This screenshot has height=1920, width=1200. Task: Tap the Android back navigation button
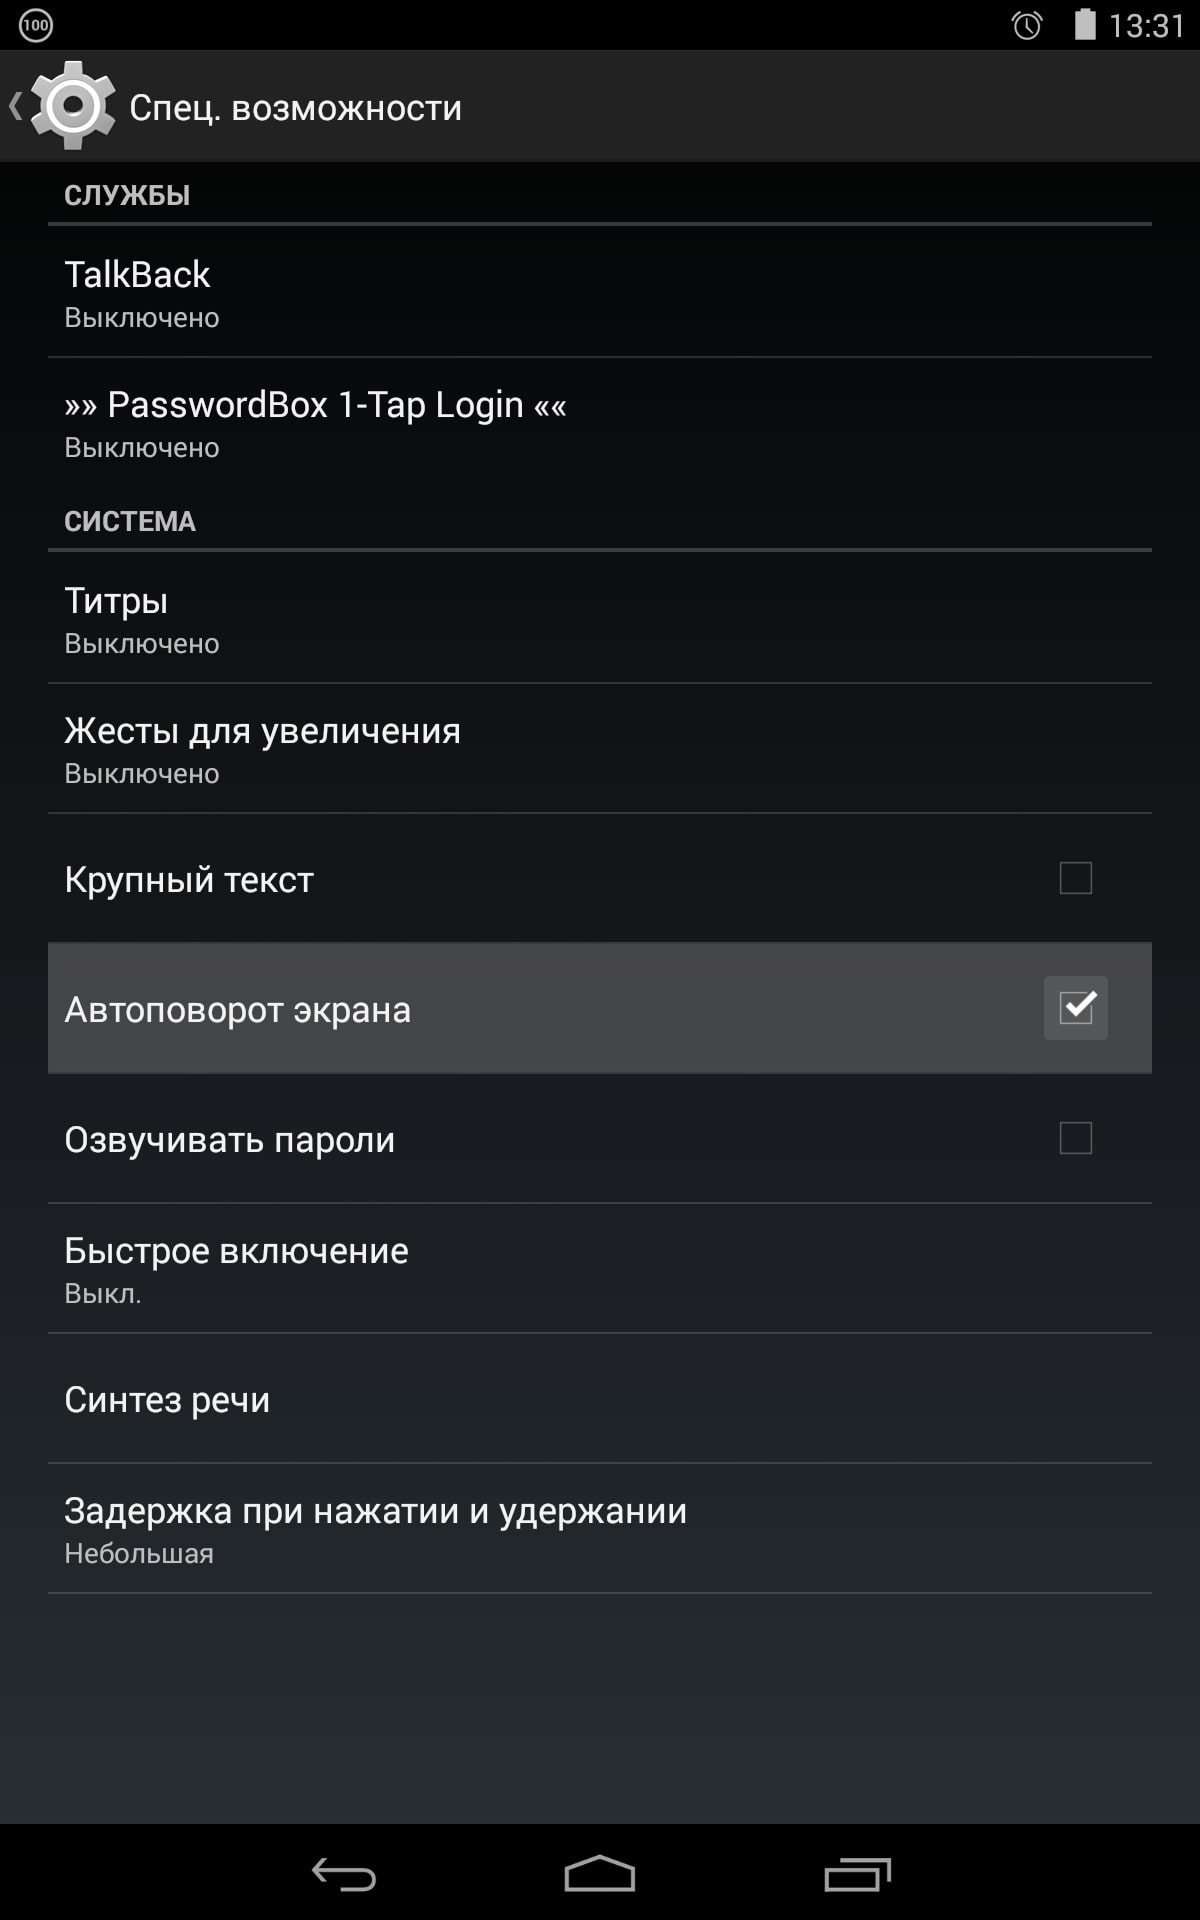pyautogui.click(x=343, y=1874)
